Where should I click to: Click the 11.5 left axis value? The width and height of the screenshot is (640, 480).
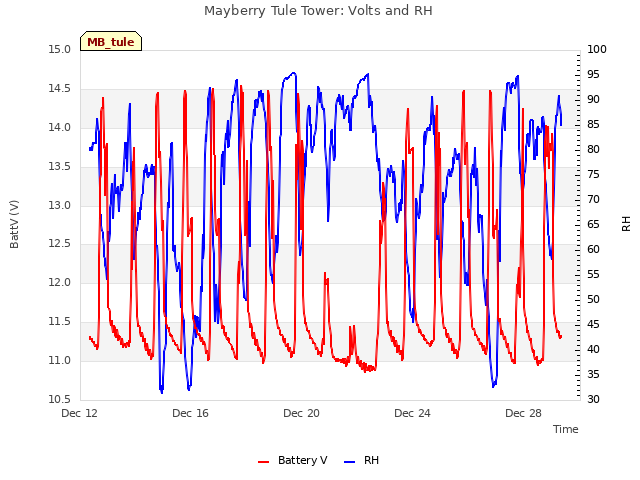tap(59, 321)
